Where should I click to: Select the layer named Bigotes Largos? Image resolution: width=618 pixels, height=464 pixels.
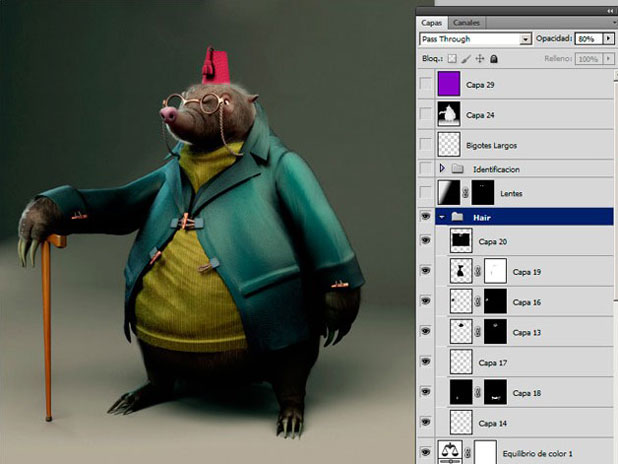tap(491, 146)
